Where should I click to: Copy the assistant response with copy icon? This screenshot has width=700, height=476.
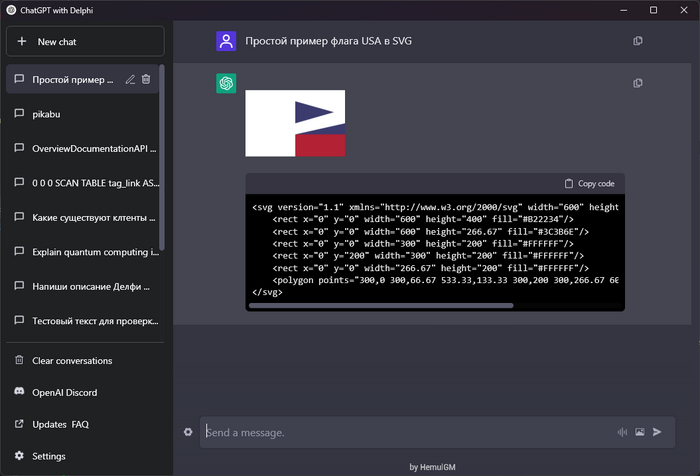coord(638,83)
